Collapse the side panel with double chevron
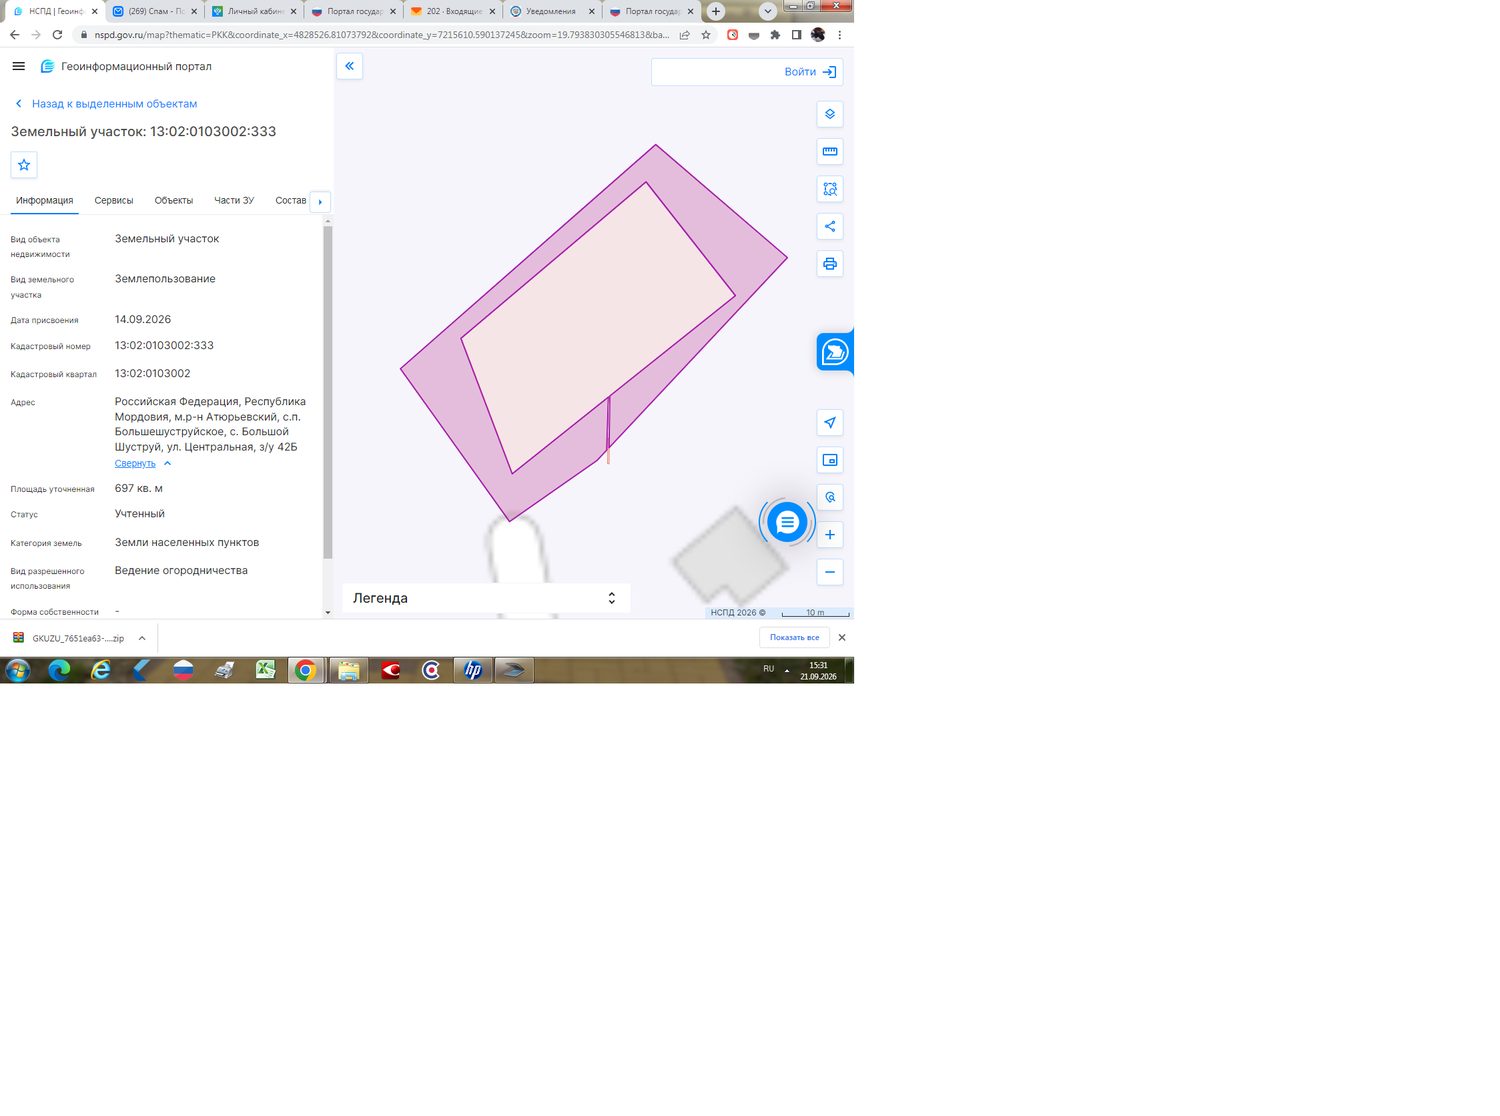Screen dimensions: 1500x1116 pyautogui.click(x=349, y=66)
